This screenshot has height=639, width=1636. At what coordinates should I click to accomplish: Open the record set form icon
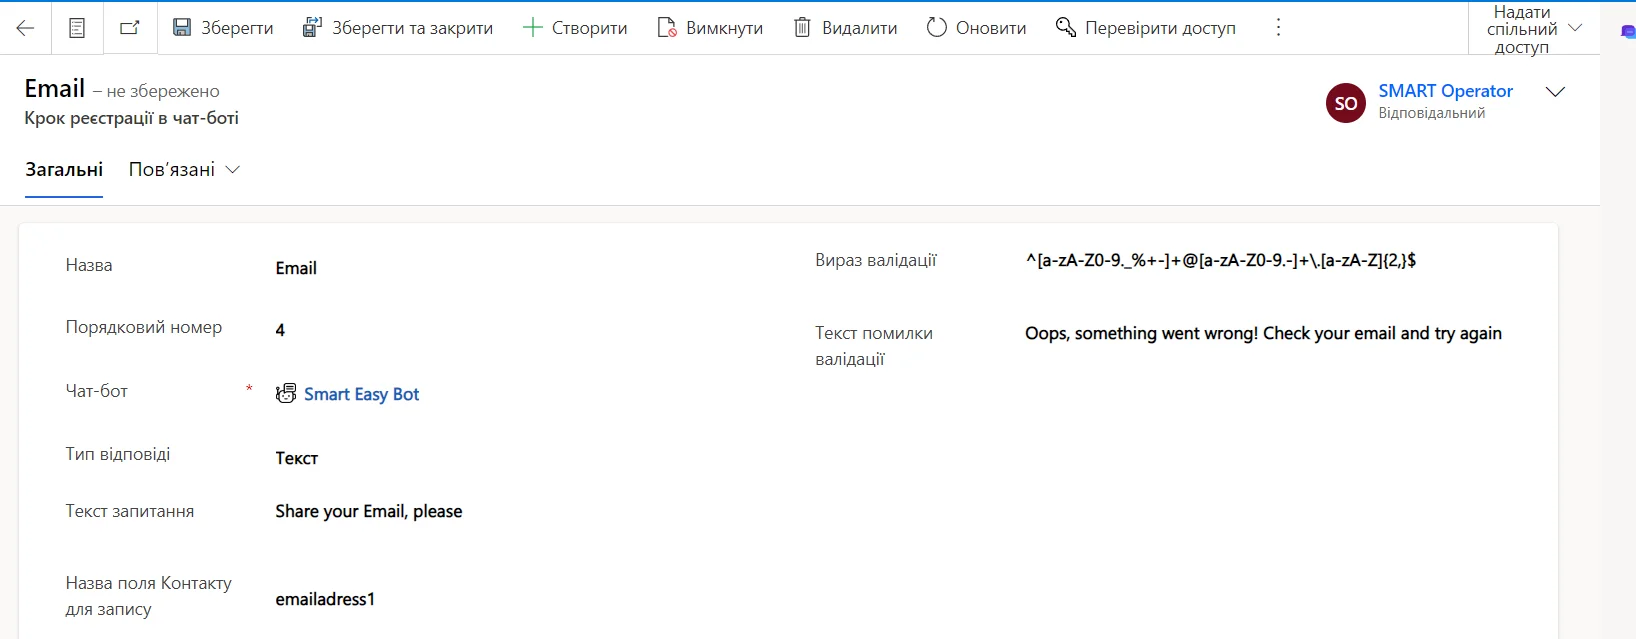coord(77,28)
